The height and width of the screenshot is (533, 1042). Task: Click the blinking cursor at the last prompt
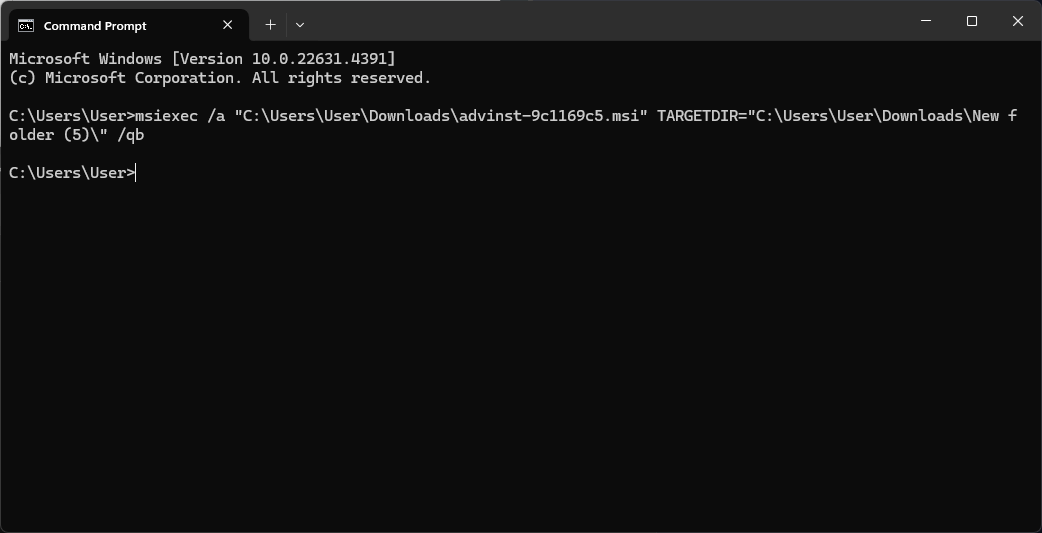point(136,173)
